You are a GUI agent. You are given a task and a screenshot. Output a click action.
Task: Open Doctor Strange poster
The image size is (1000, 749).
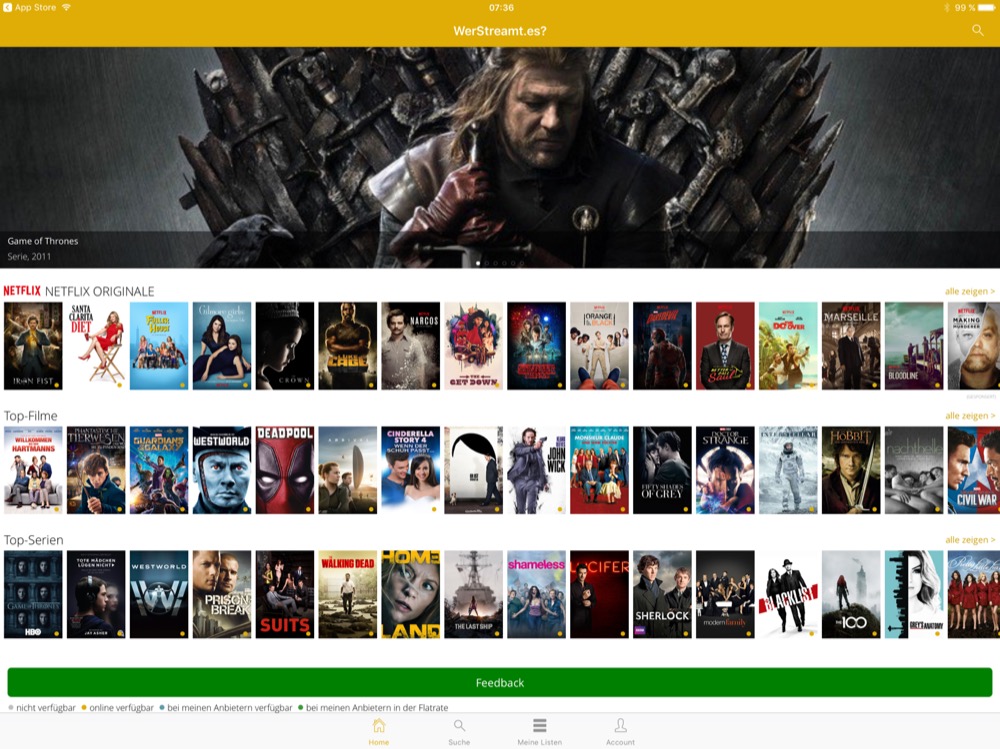tap(725, 470)
